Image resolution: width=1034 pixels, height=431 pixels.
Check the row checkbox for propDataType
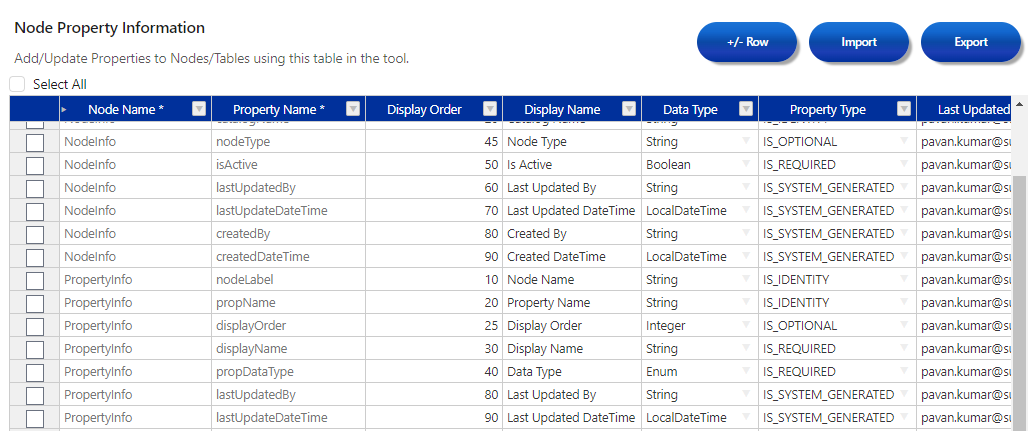point(34,373)
